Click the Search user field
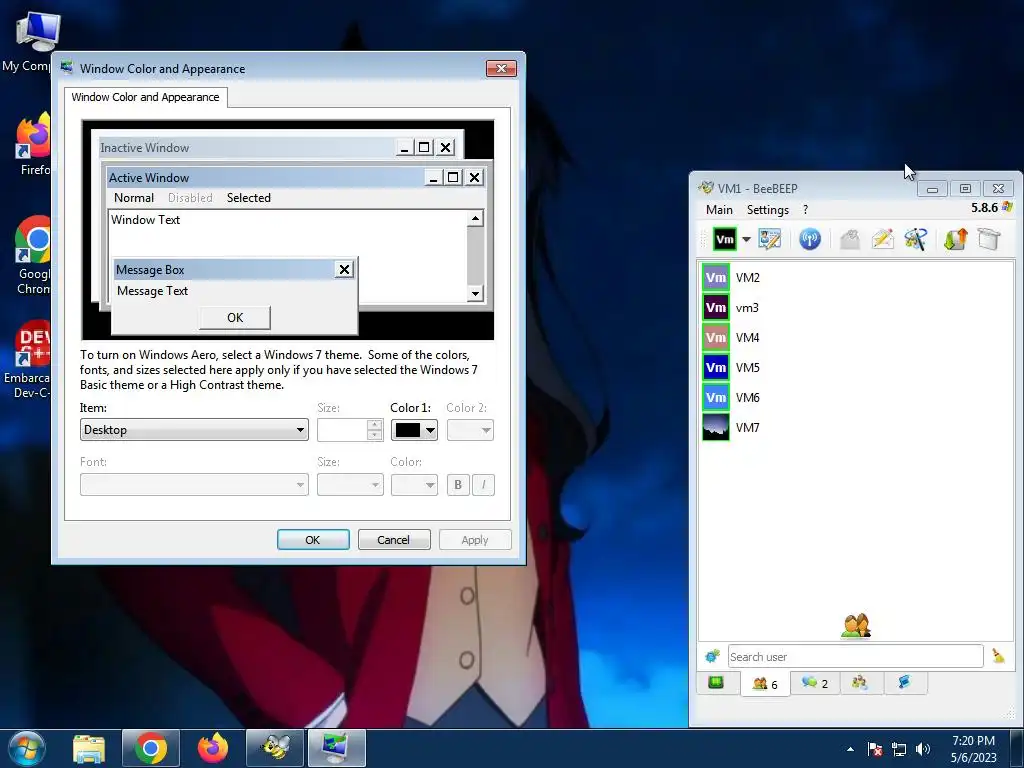The image size is (1024, 768). pyautogui.click(x=855, y=656)
